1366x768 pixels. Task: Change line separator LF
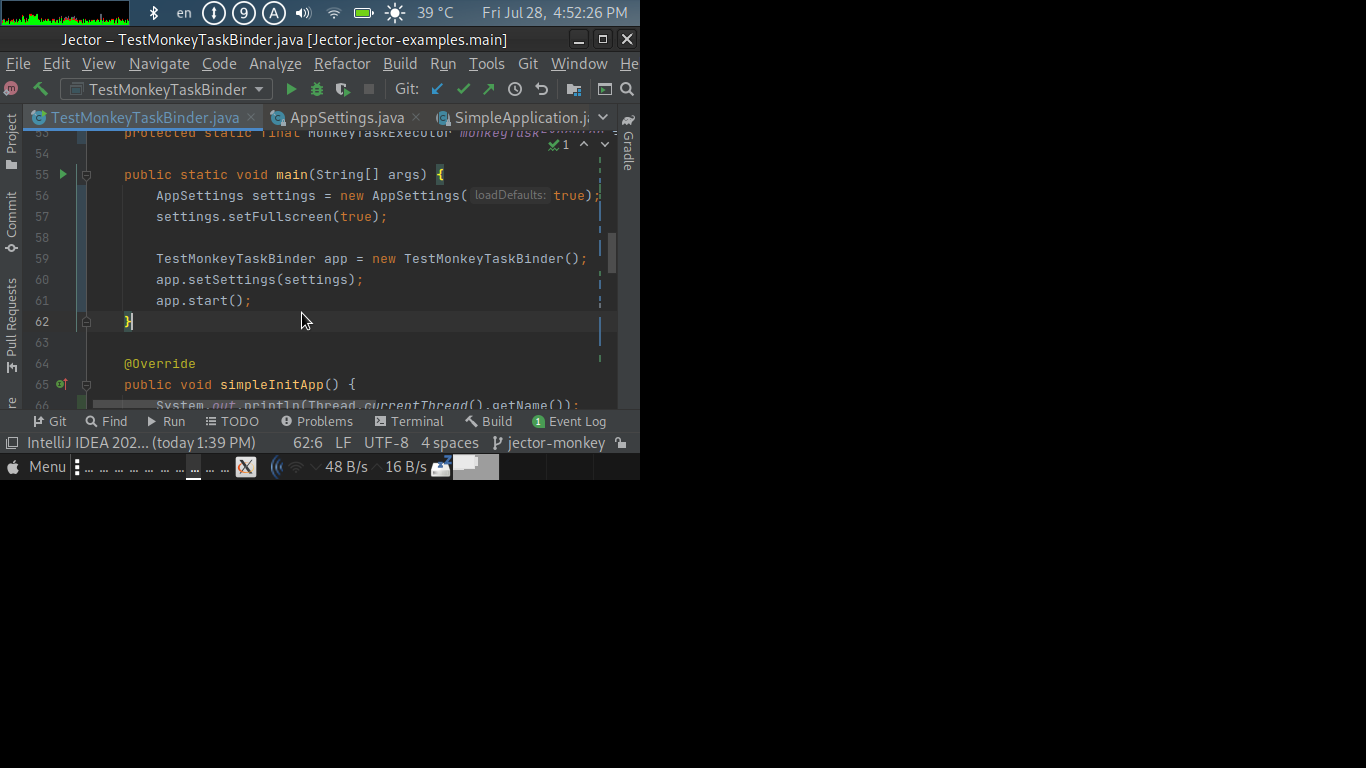pyautogui.click(x=343, y=443)
